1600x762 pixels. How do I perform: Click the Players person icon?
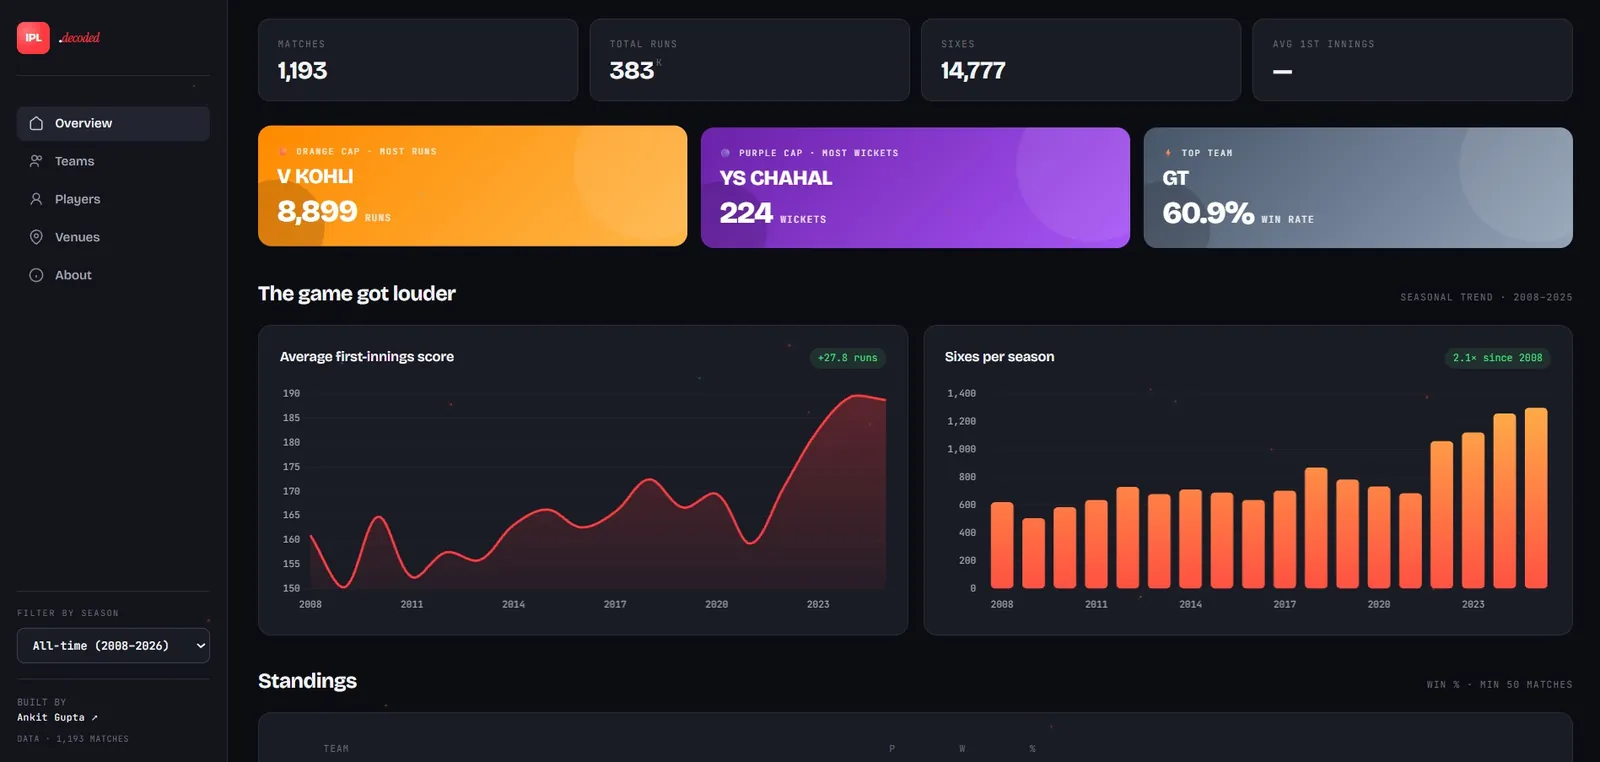(36, 199)
